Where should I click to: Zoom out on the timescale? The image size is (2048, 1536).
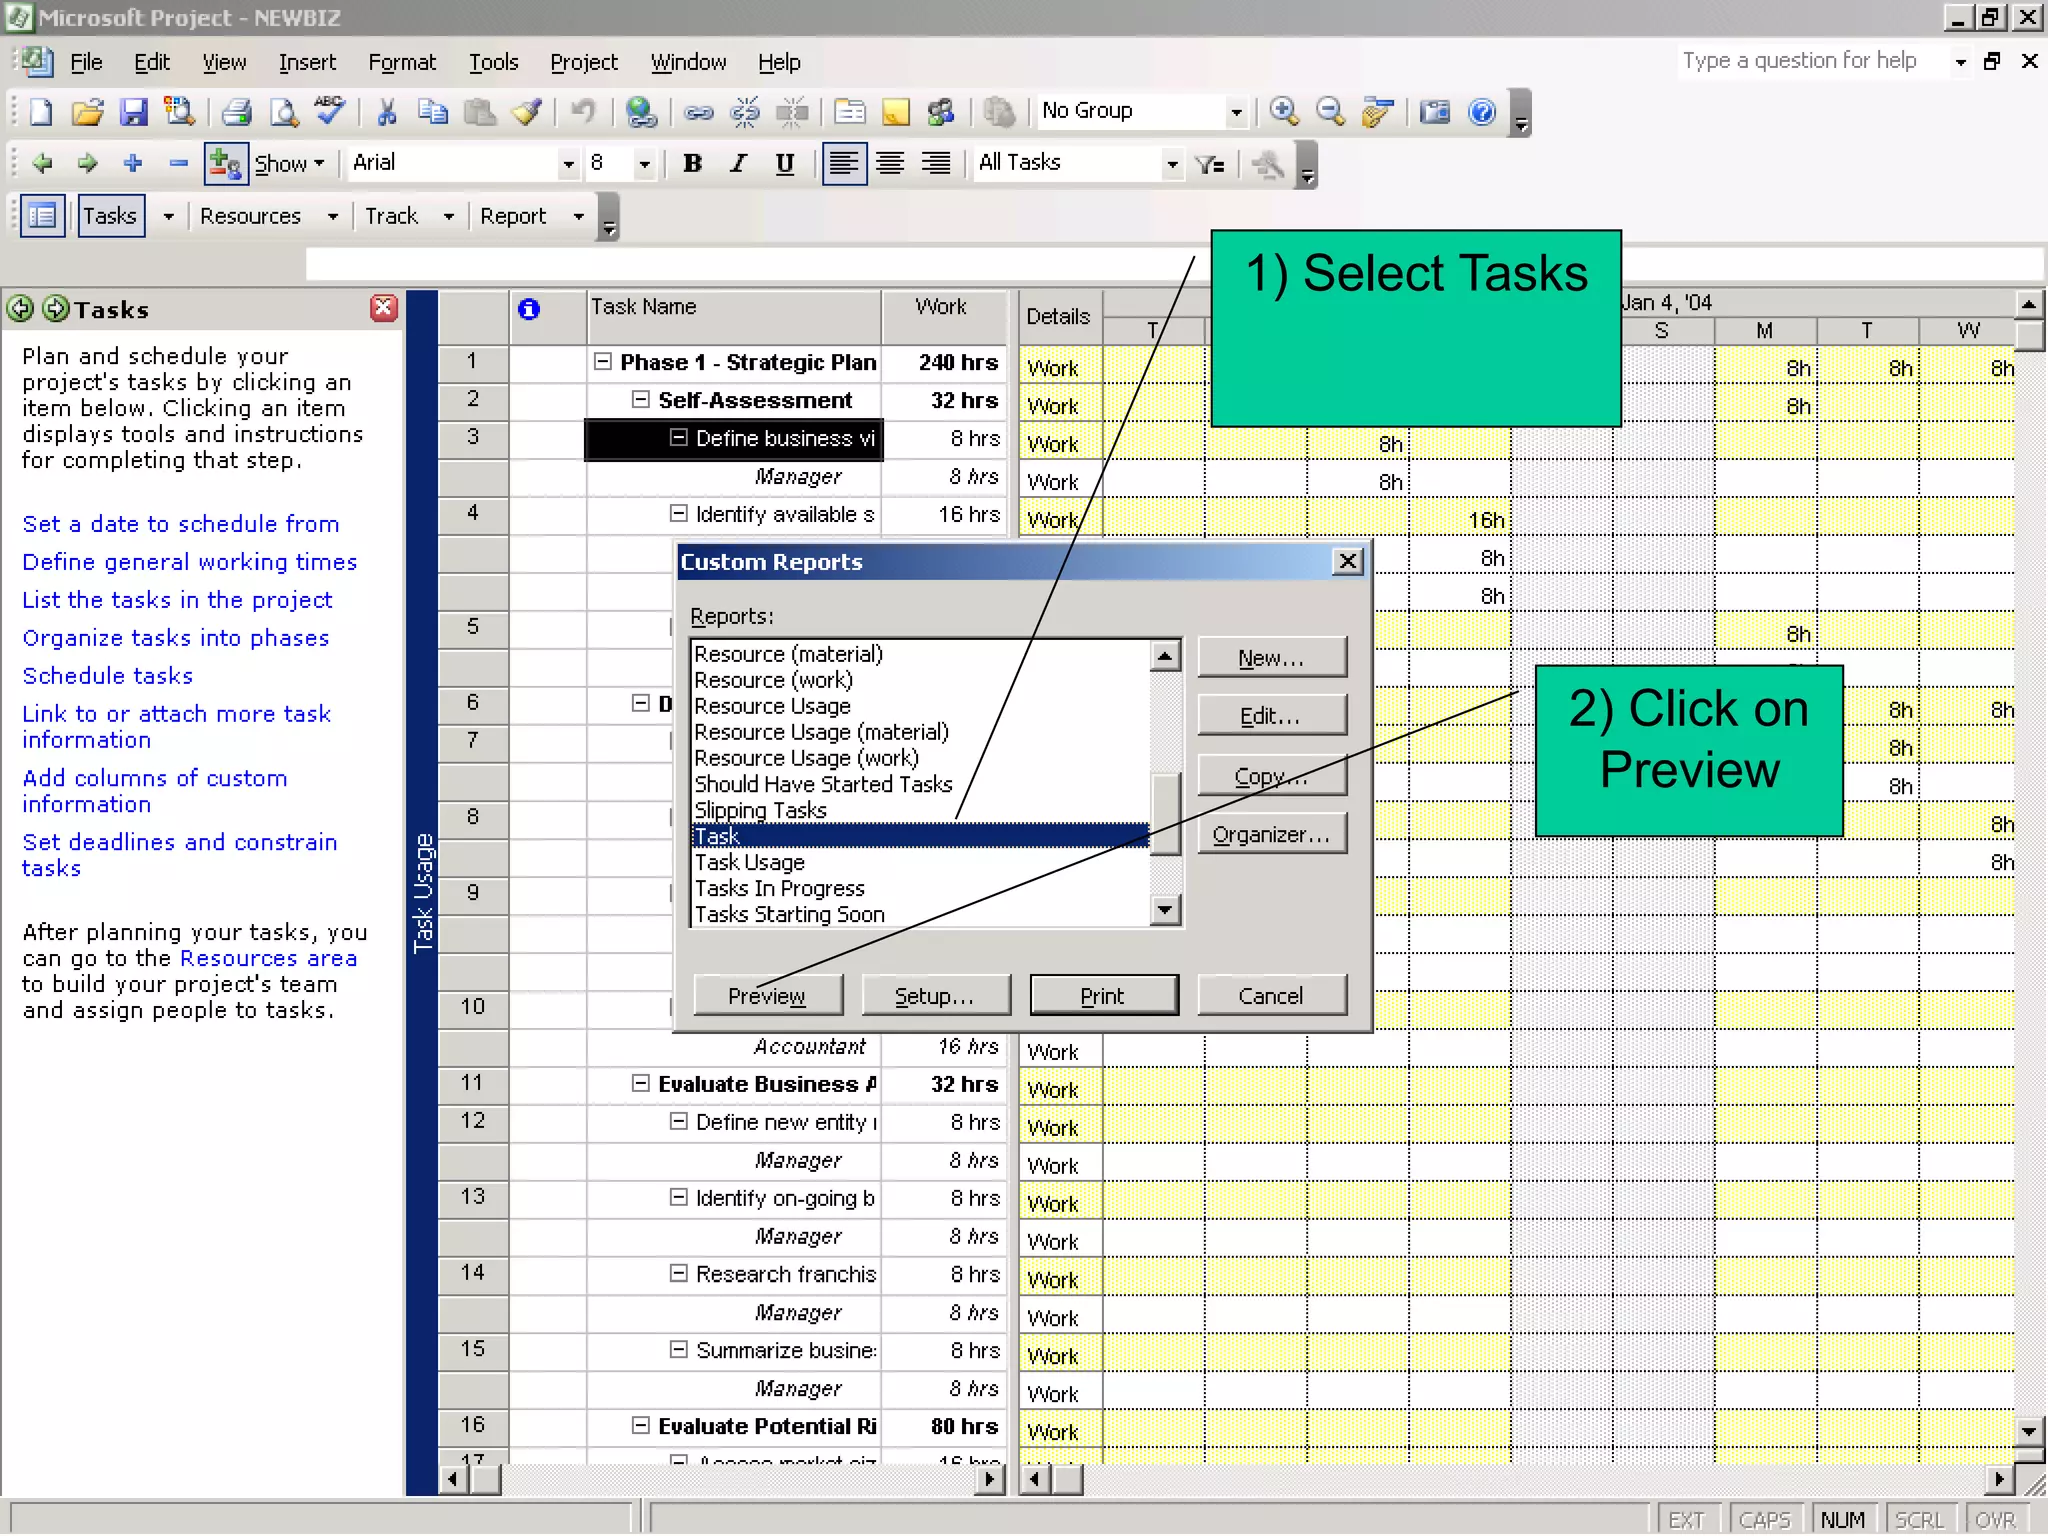tap(1330, 112)
